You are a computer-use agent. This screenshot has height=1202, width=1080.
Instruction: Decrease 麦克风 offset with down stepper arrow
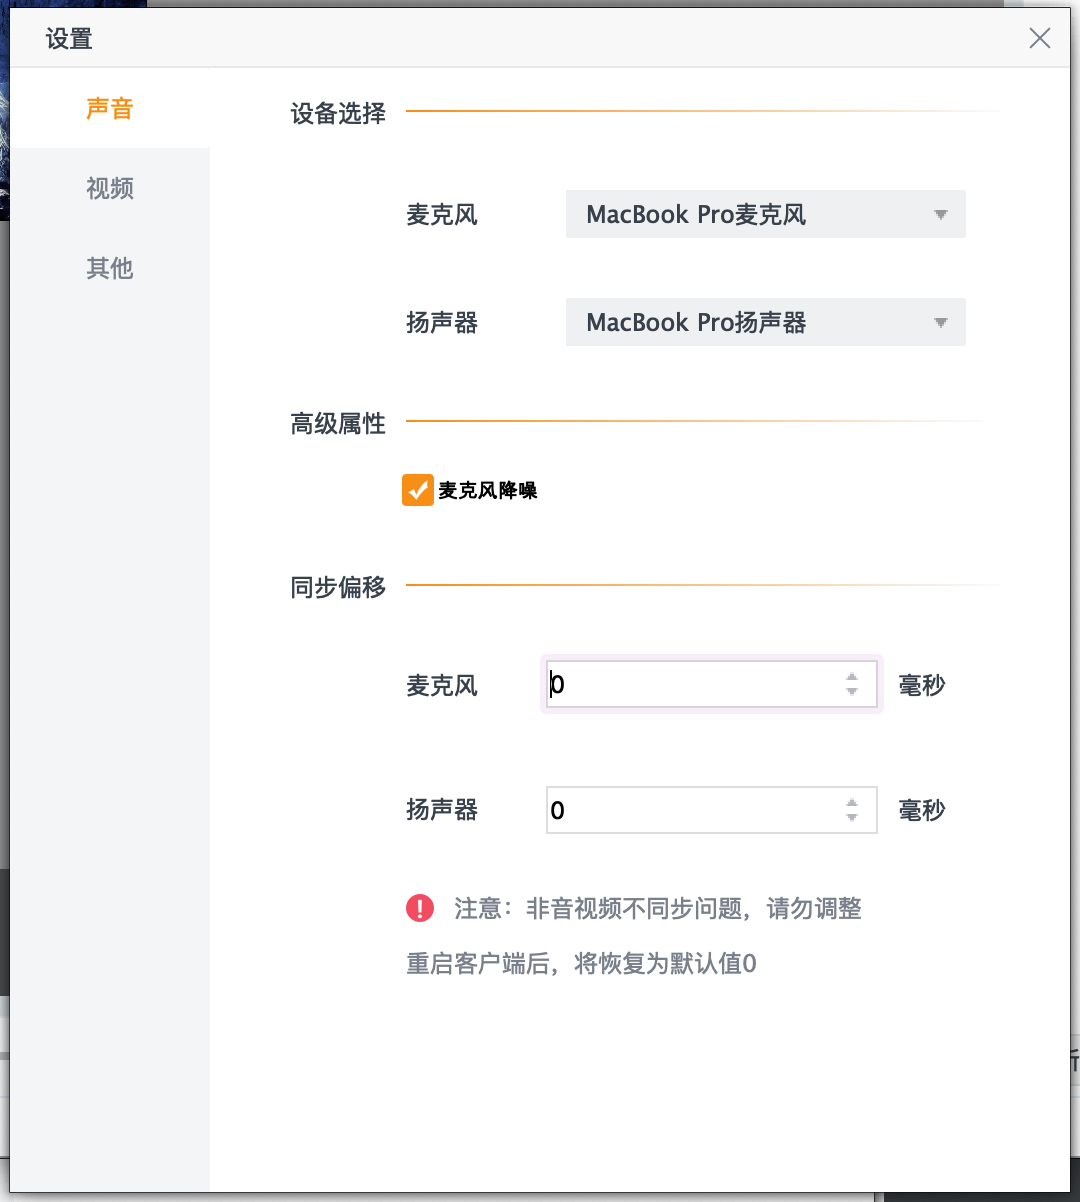click(x=852, y=692)
